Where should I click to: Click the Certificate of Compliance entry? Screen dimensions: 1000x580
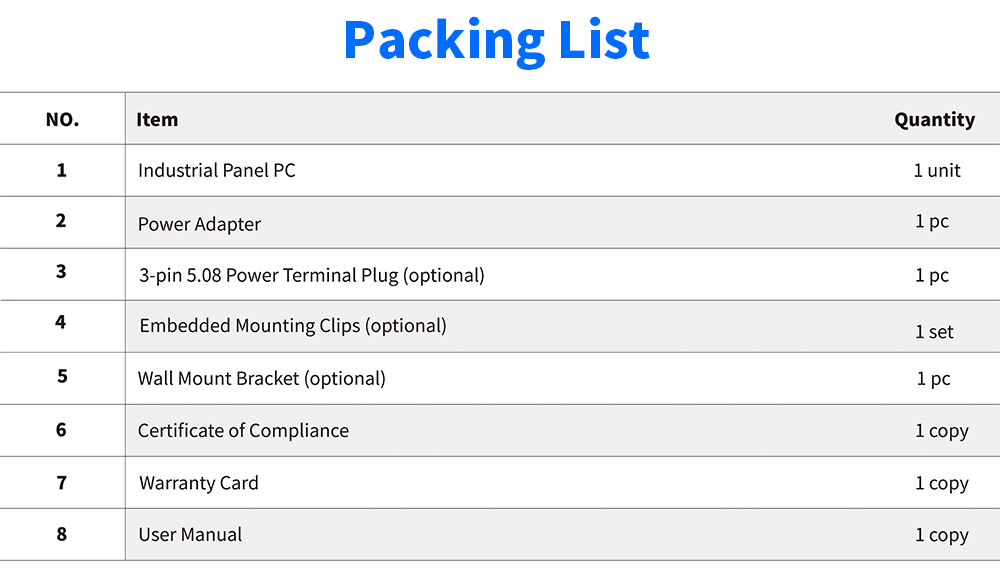tap(243, 431)
